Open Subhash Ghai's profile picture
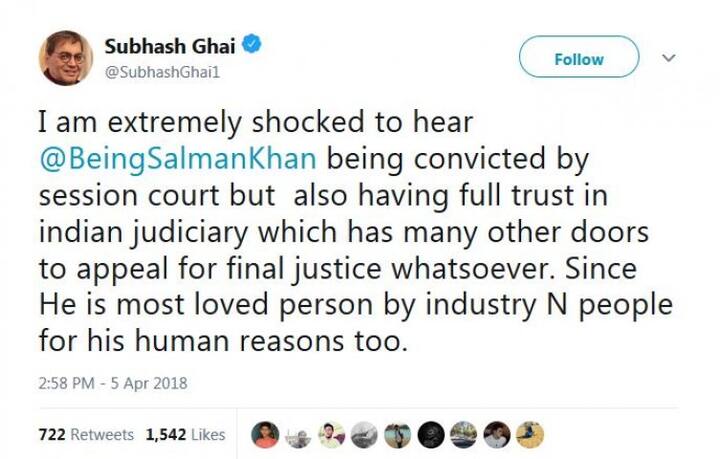This screenshot has height=459, width=720. (66, 58)
